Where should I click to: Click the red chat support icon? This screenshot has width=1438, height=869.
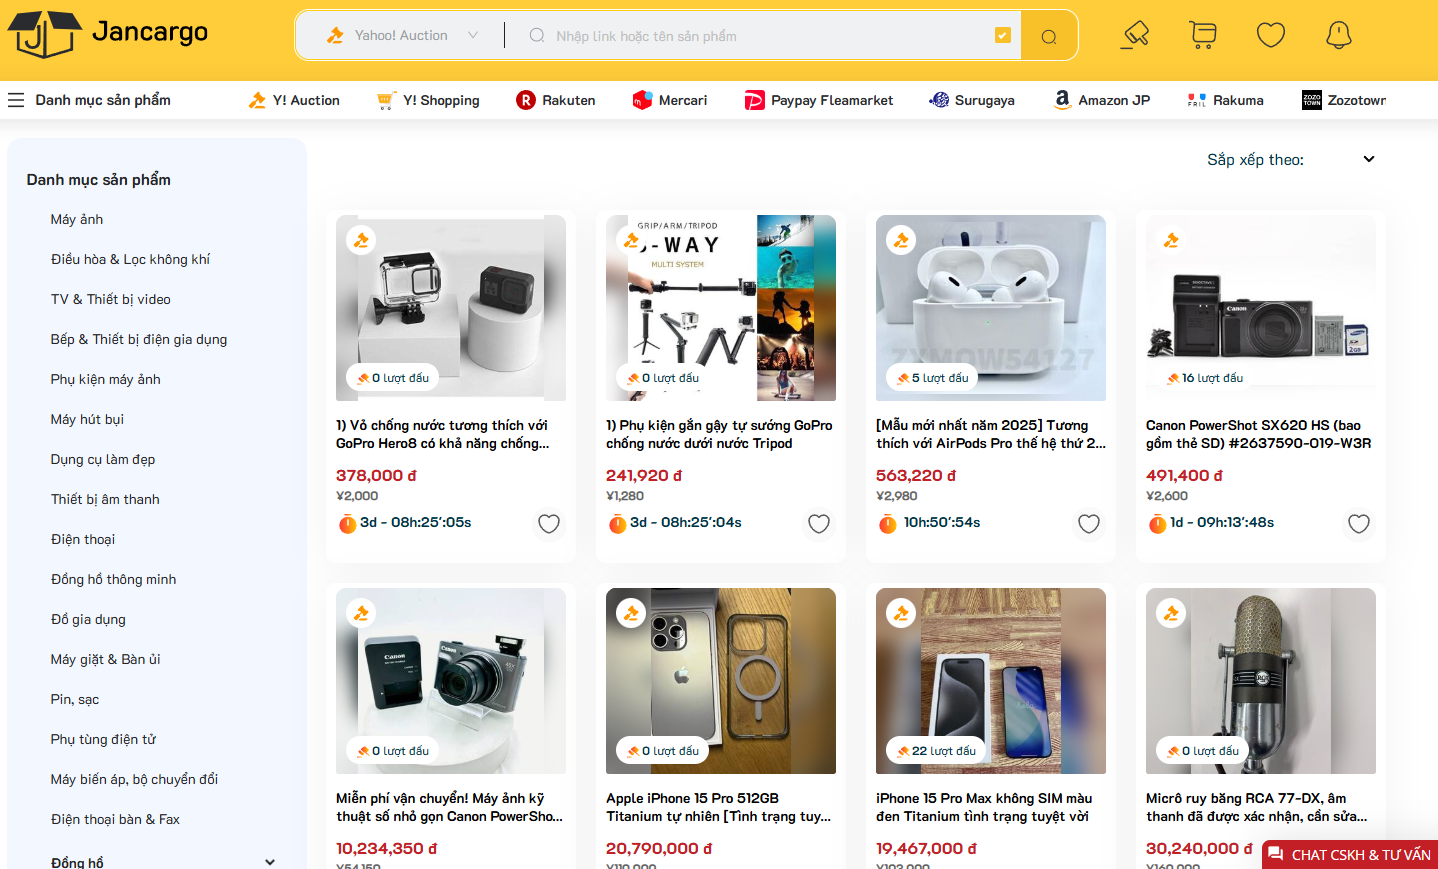click(1275, 854)
